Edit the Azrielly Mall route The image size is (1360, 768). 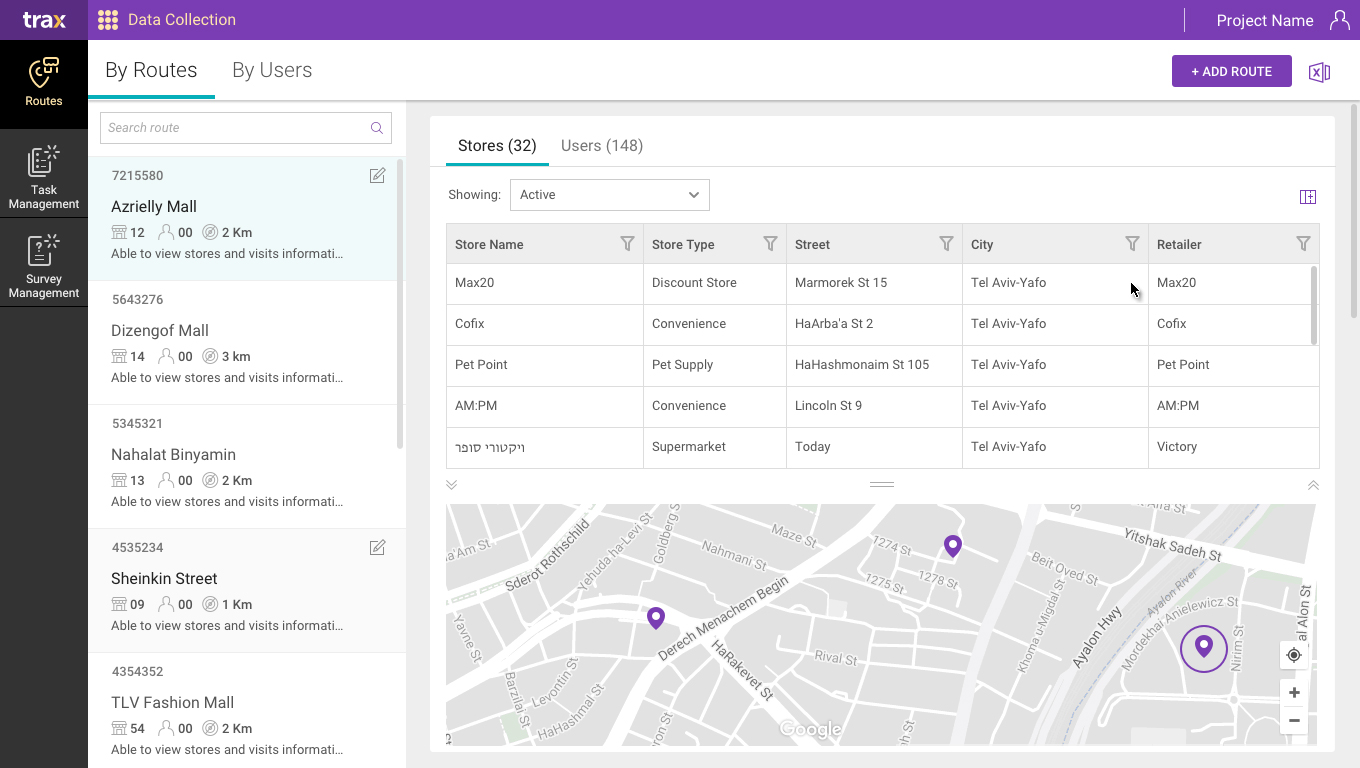tap(377, 176)
